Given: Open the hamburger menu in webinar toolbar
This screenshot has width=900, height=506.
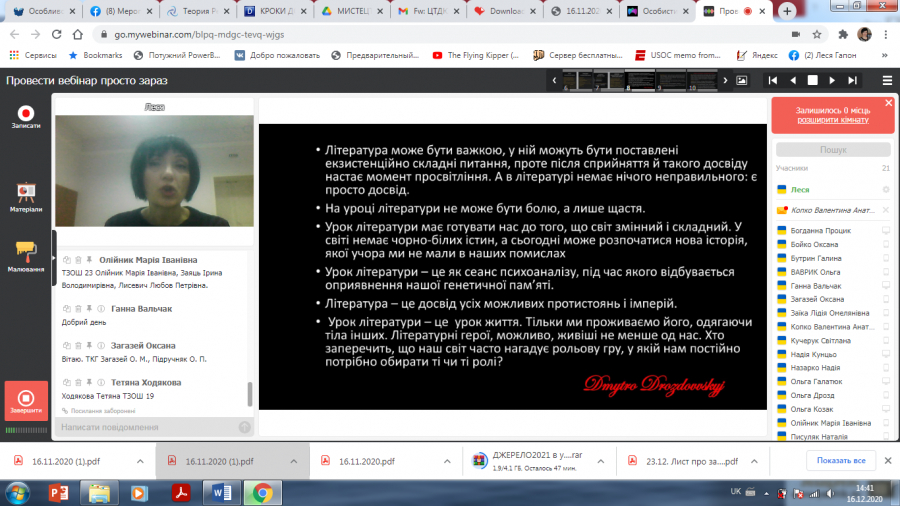Looking at the screenshot, I should [x=887, y=80].
